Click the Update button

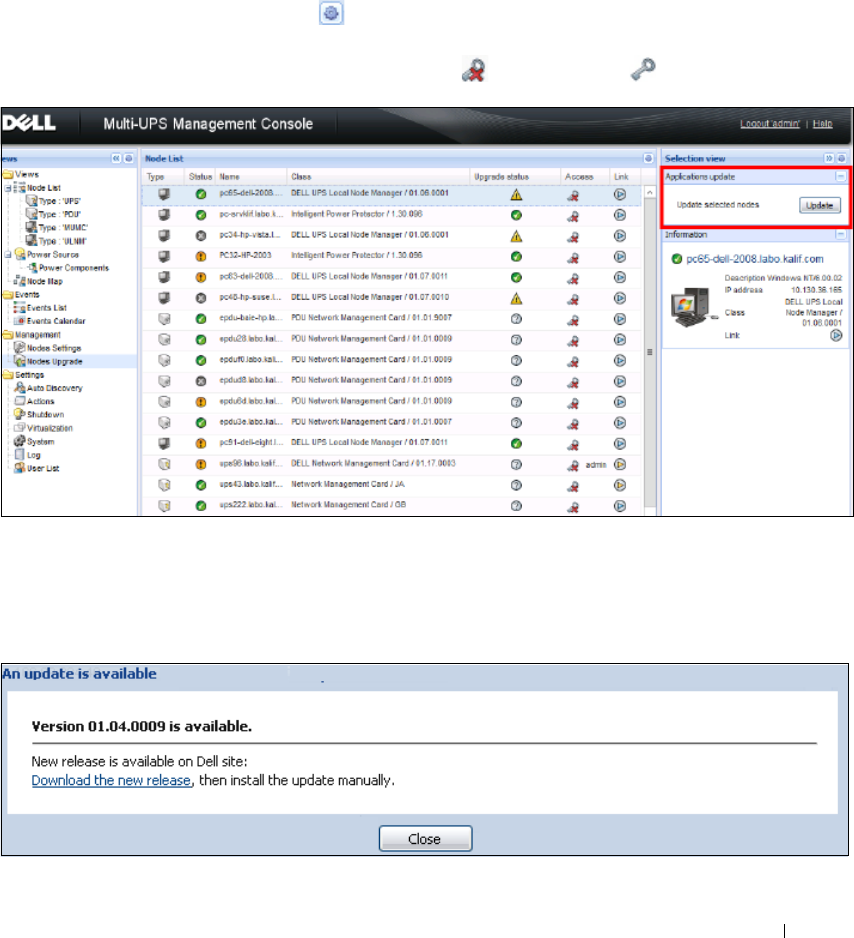pyautogui.click(x=820, y=205)
